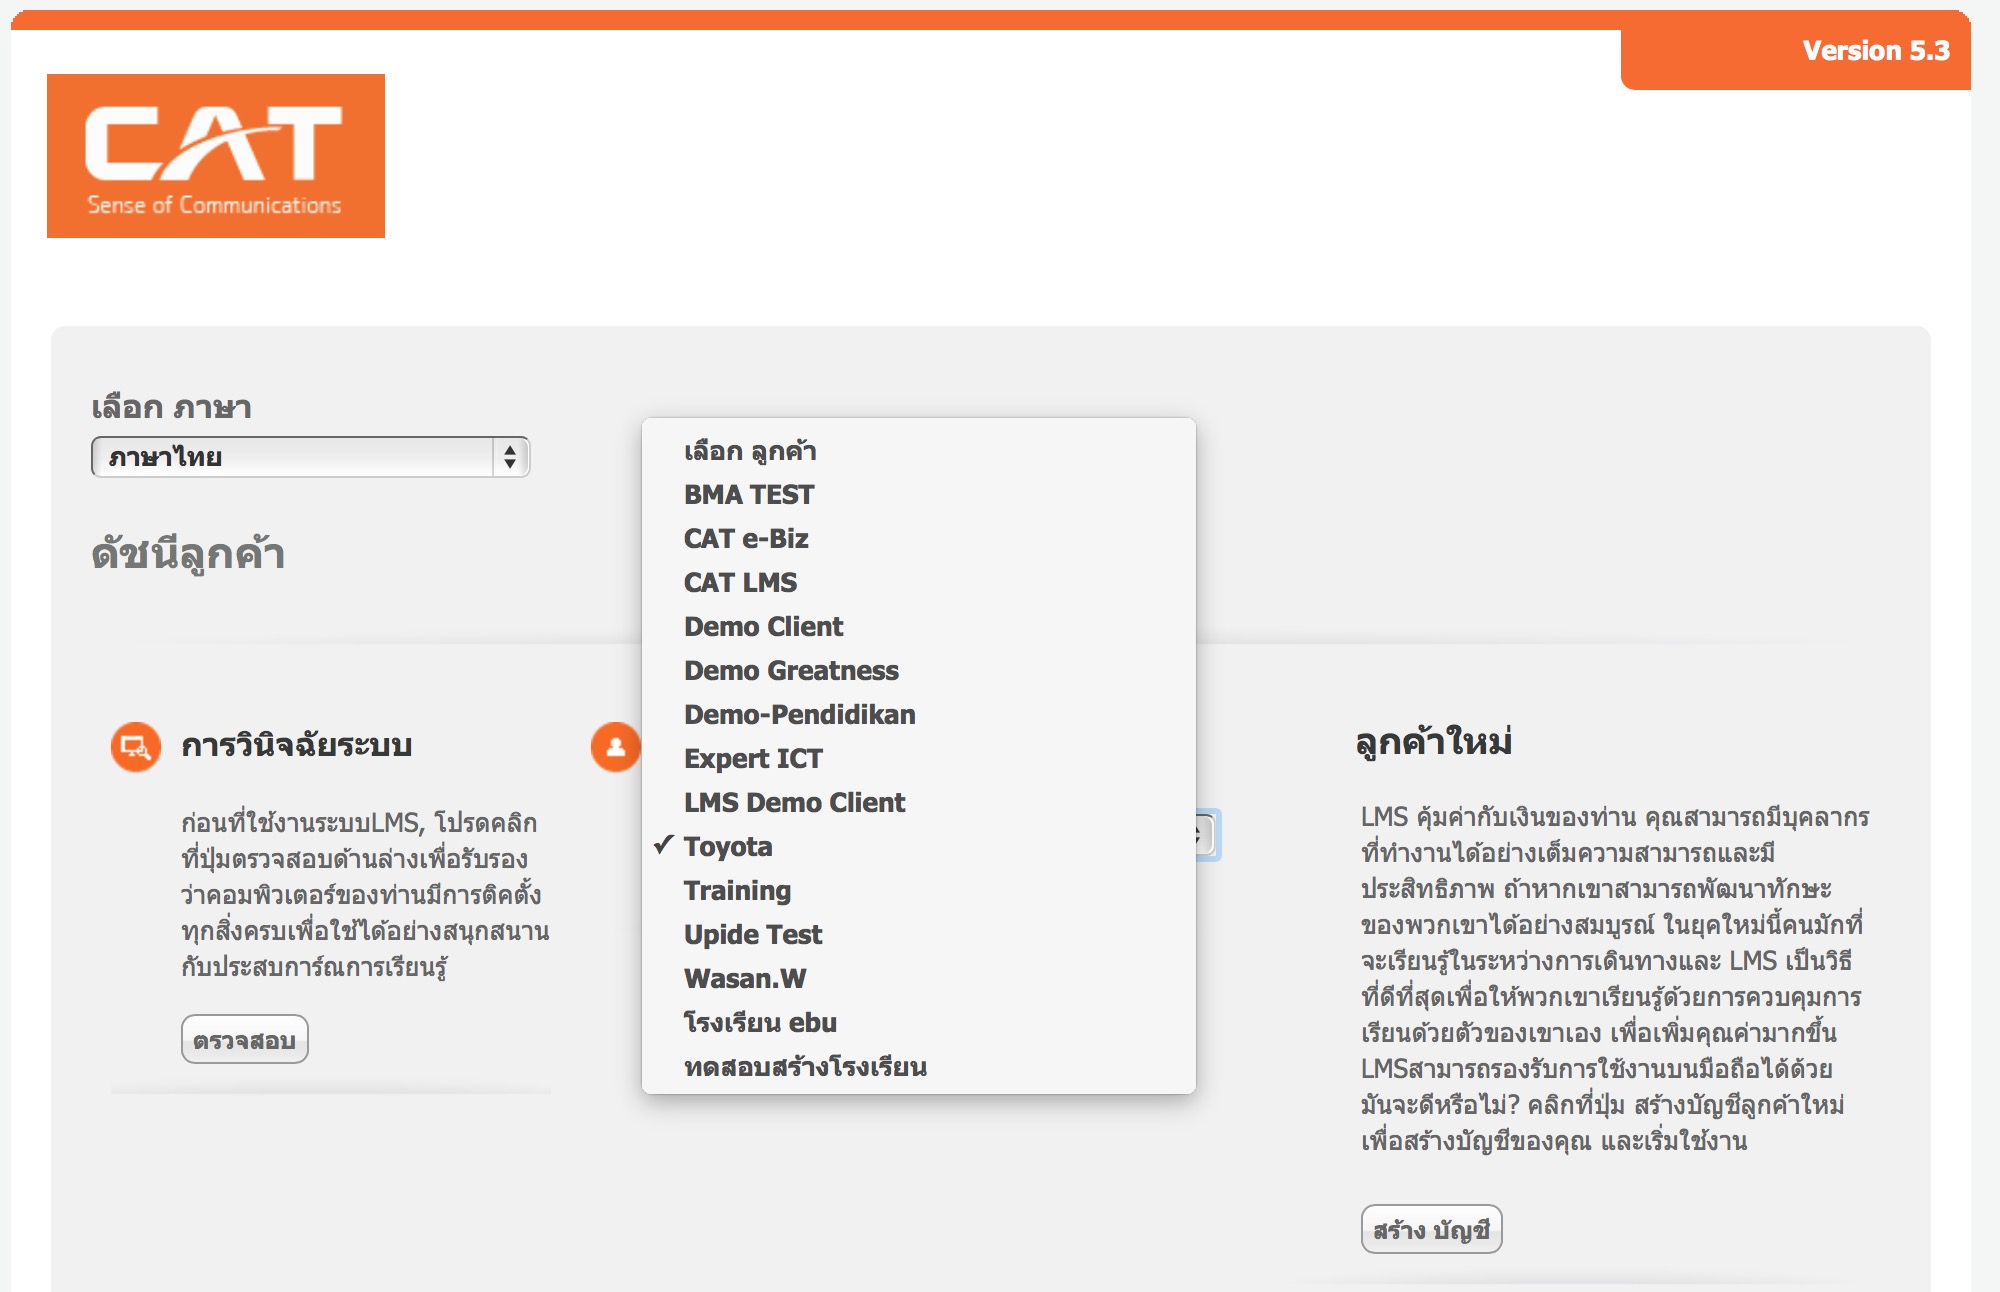Viewport: 2000px width, 1292px height.
Task: Click the CAT Sense of Communications logo
Action: 216,156
